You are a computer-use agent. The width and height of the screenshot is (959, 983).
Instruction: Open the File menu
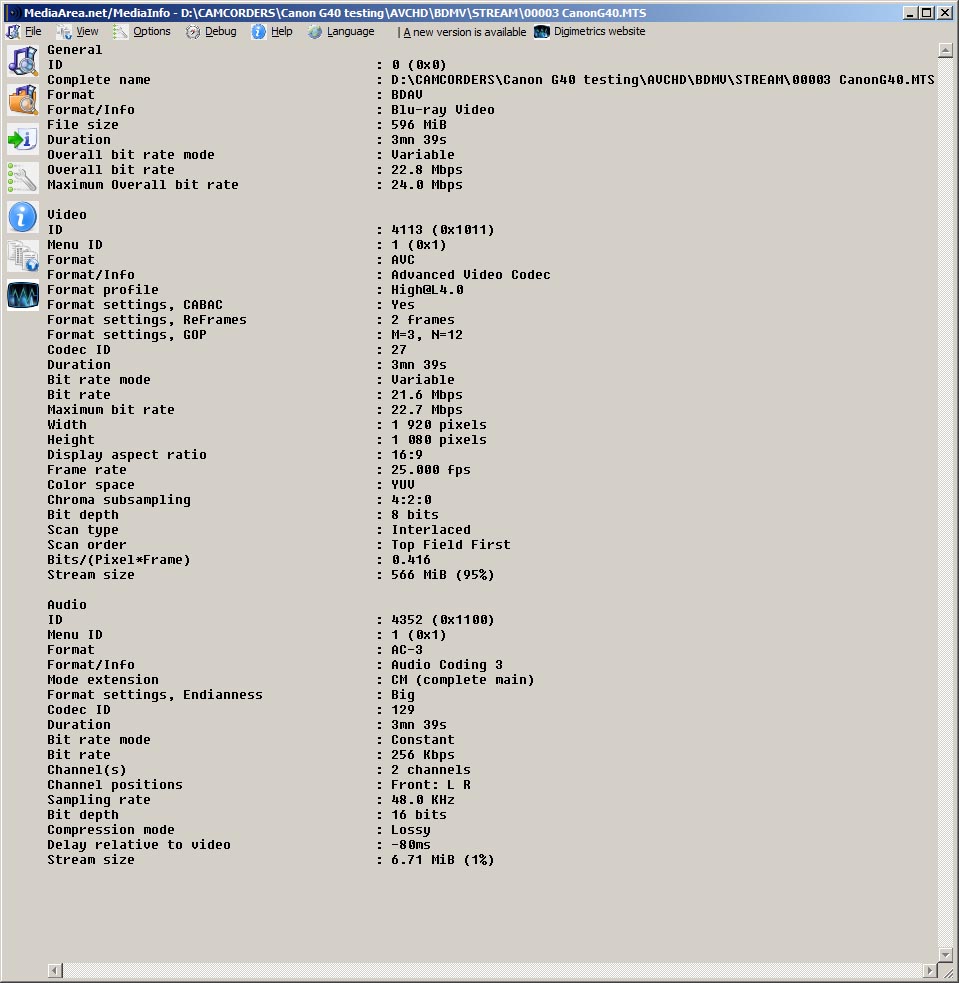click(24, 31)
